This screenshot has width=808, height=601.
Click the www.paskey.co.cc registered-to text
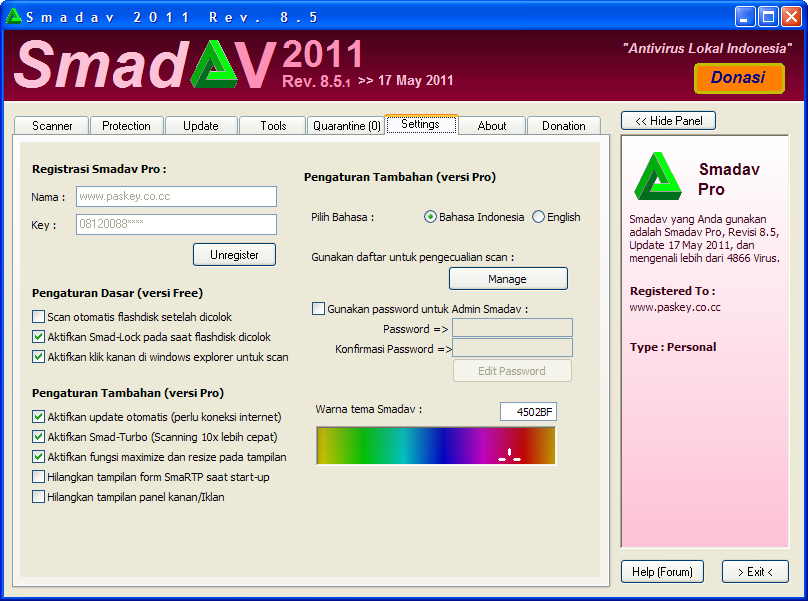coord(675,308)
